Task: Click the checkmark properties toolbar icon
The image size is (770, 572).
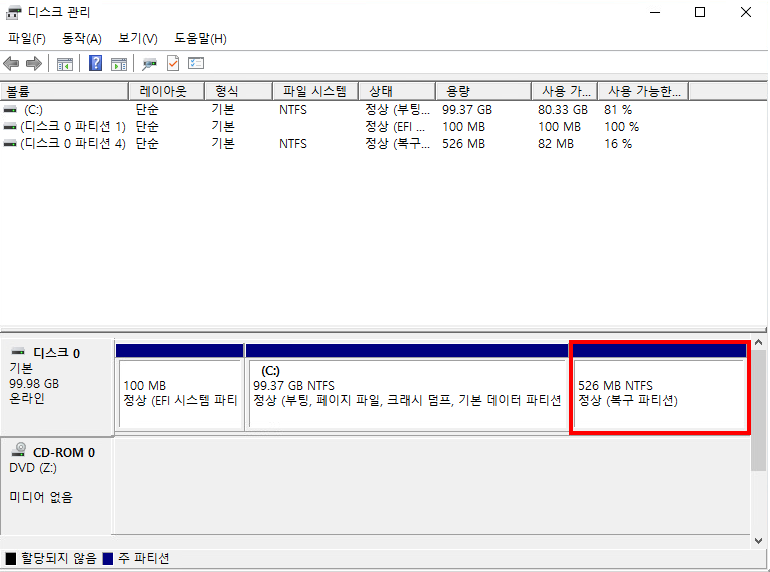Action: [x=173, y=63]
